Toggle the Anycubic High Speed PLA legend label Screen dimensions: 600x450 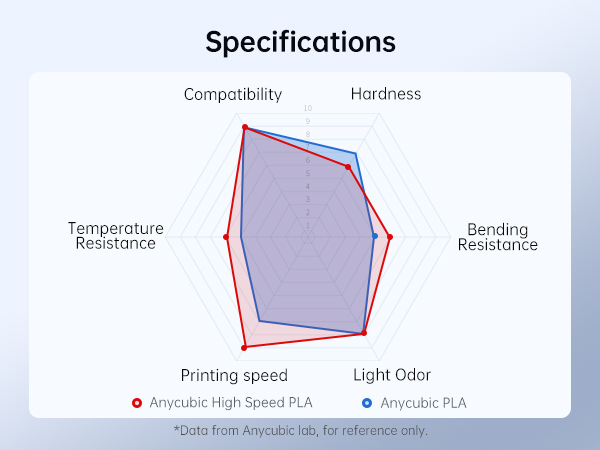tap(231, 403)
